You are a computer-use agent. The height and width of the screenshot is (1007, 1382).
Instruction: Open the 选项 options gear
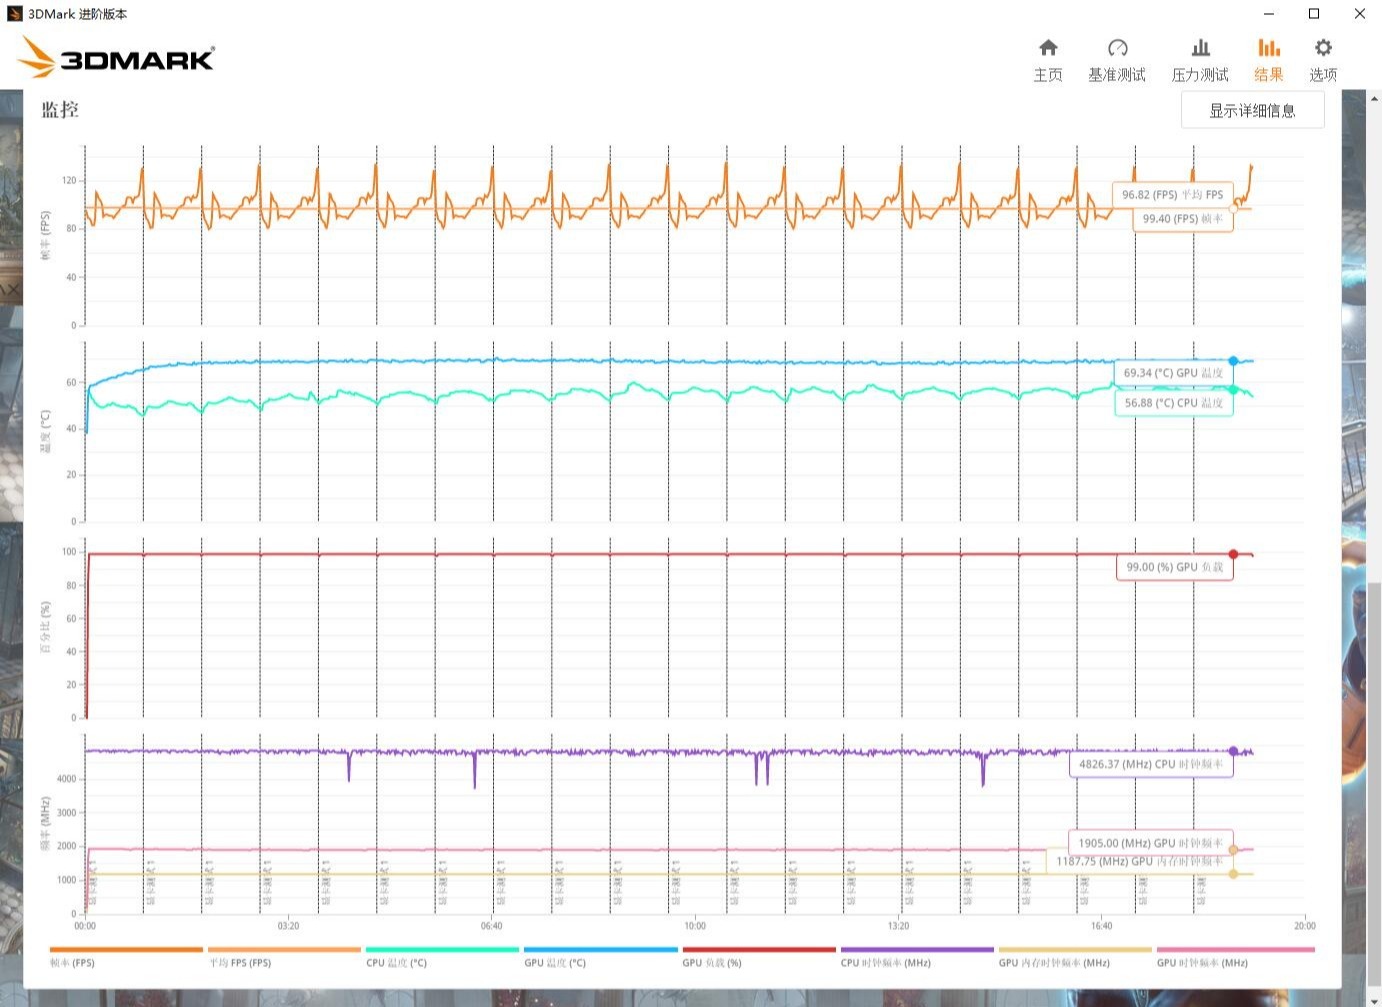(1323, 60)
